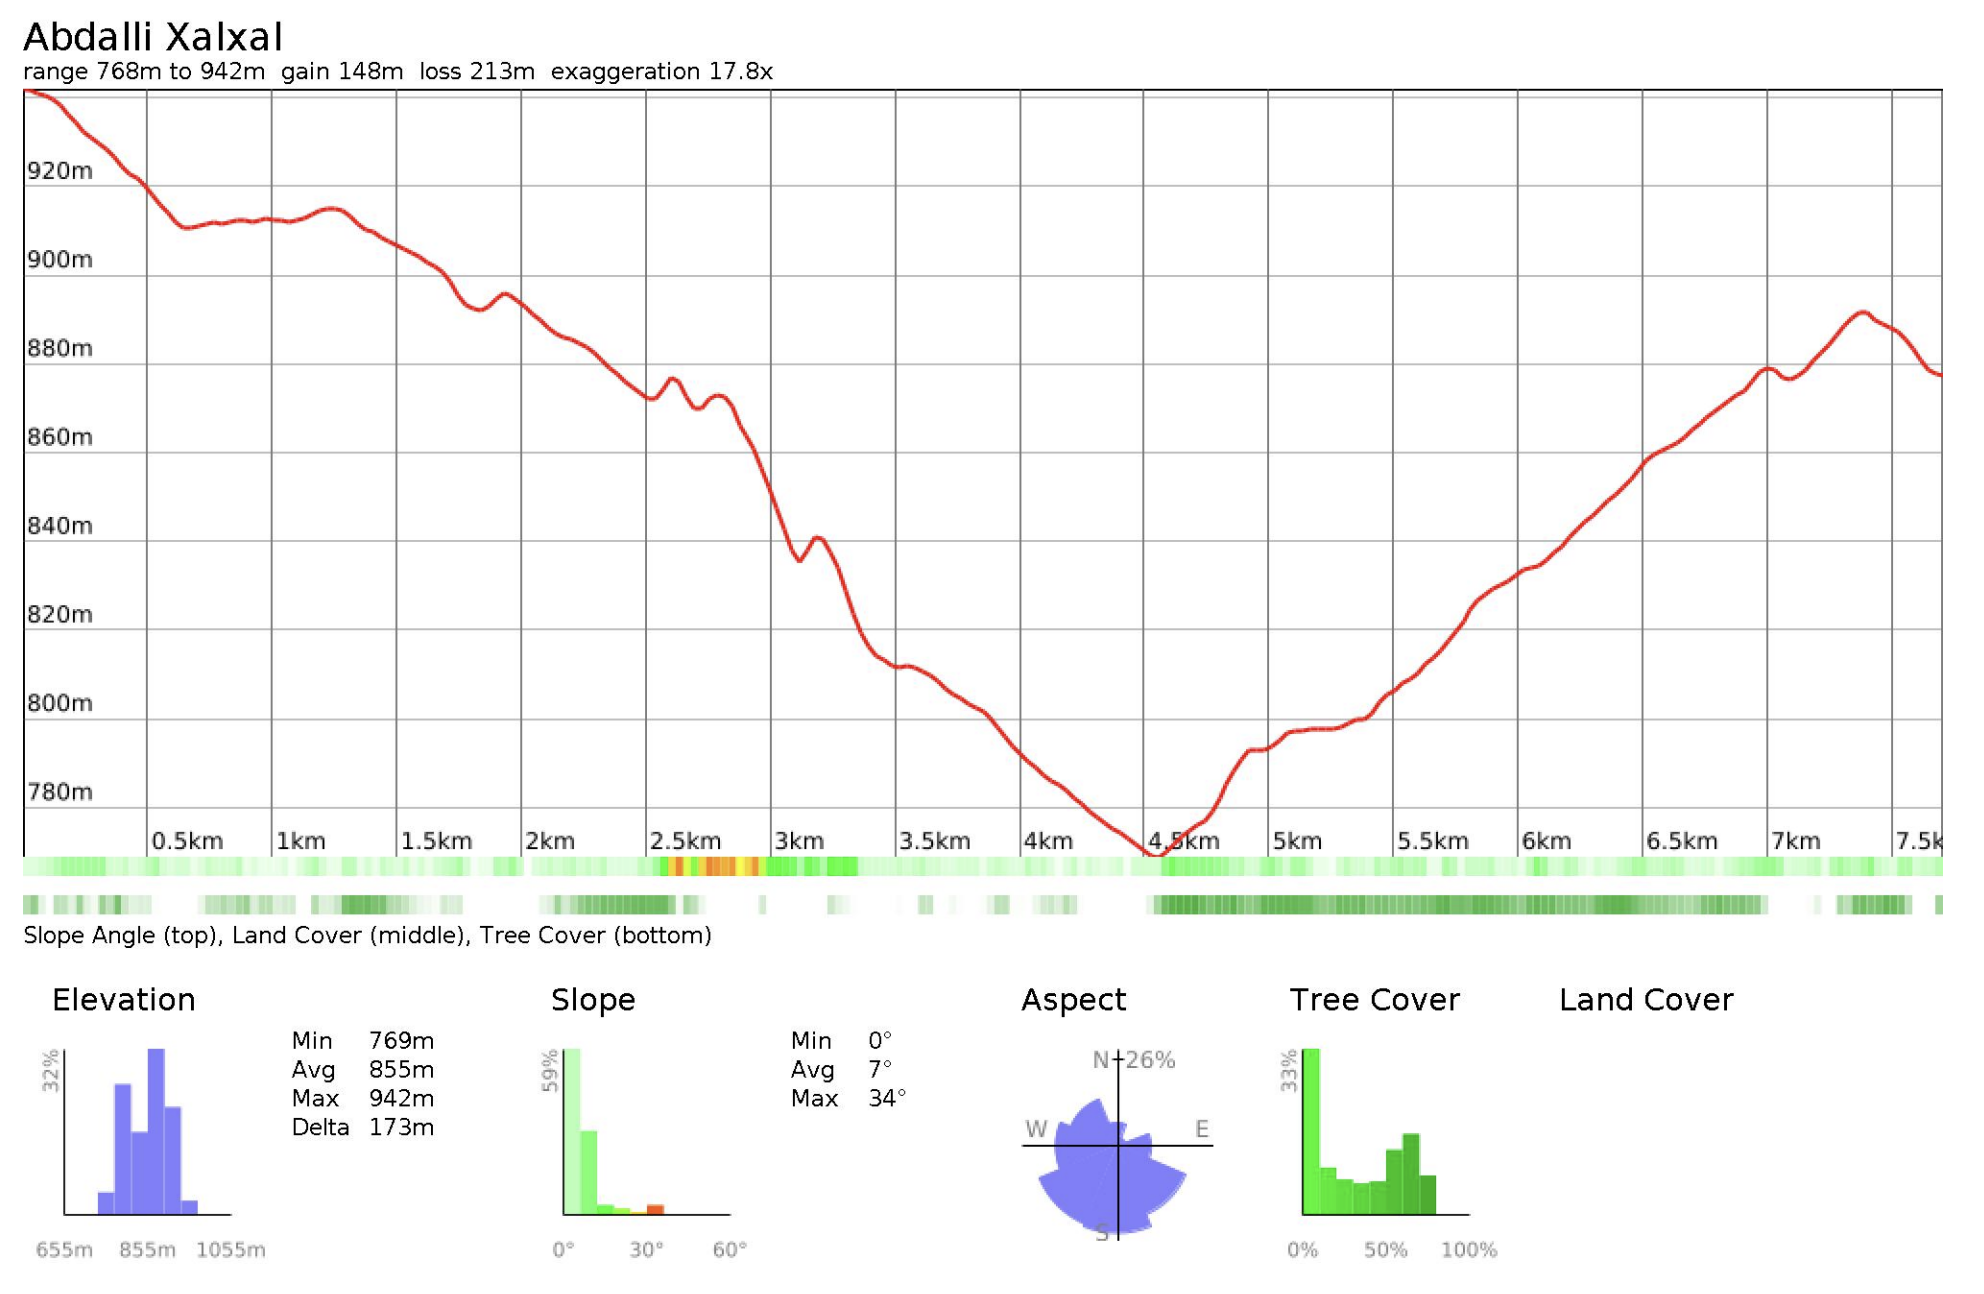Click the 5km distance label
Screen dimensions: 1984x1294
(1298, 842)
